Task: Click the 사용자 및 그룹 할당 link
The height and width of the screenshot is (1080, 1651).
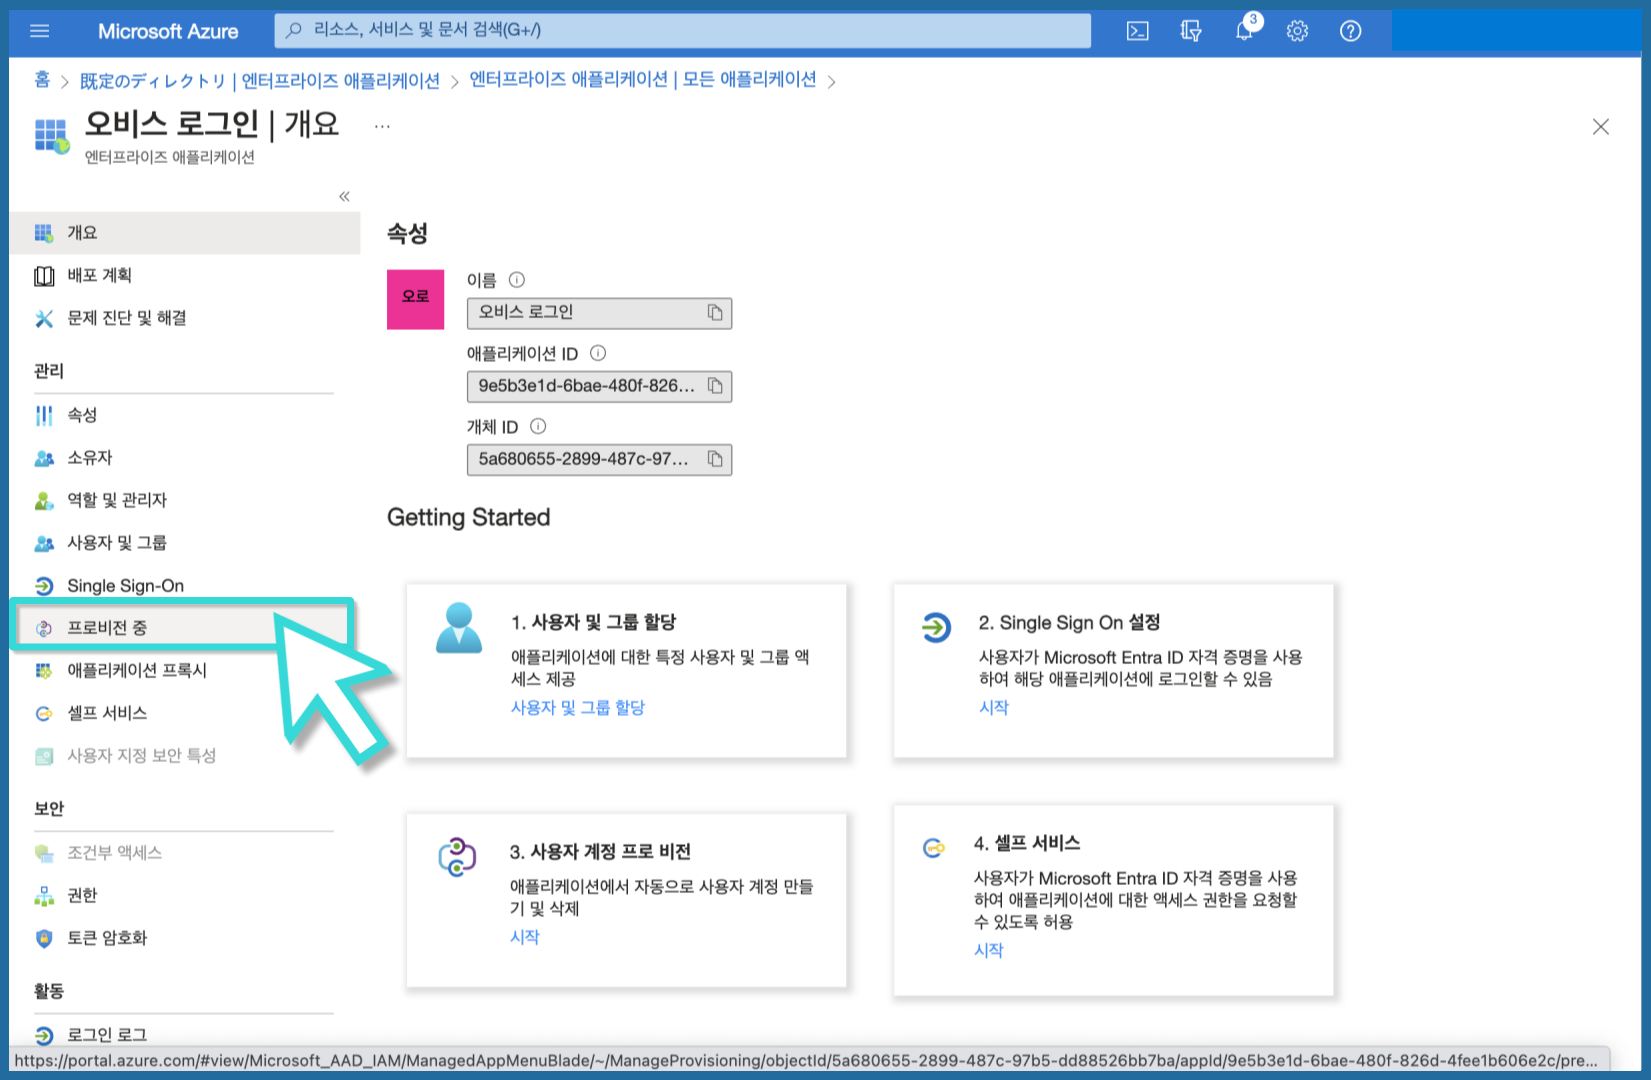Action: [578, 708]
